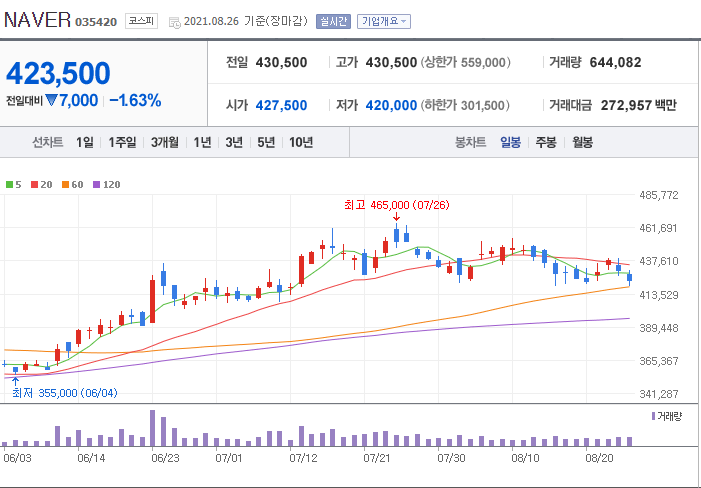Screen dimensions: 701x488
Task: Click the 08/20 date axis label
Action: [600, 458]
